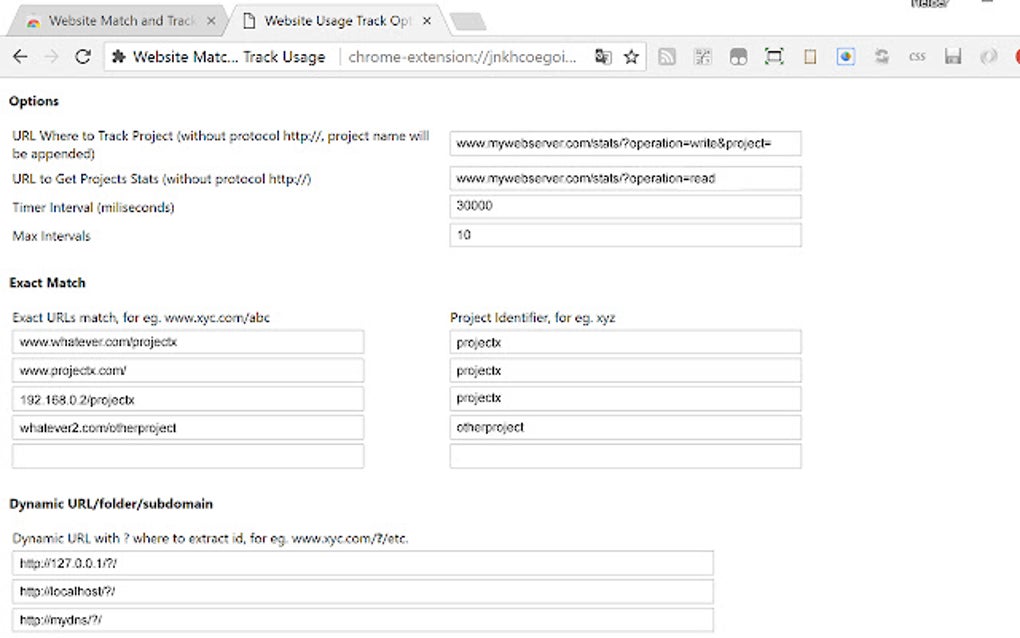Click the Max Intervals field showing 10
1020x638 pixels.
pos(625,235)
